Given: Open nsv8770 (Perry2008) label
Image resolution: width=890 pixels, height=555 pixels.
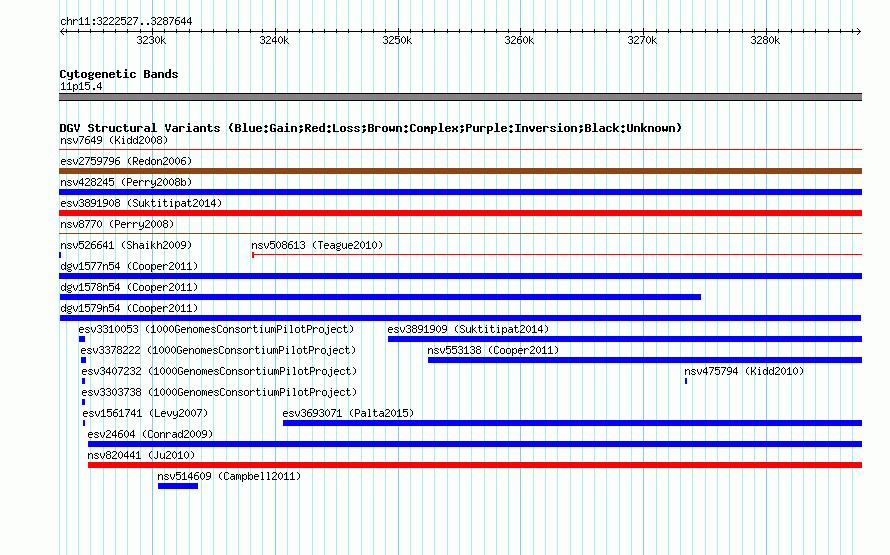Looking at the screenshot, I should point(117,224).
